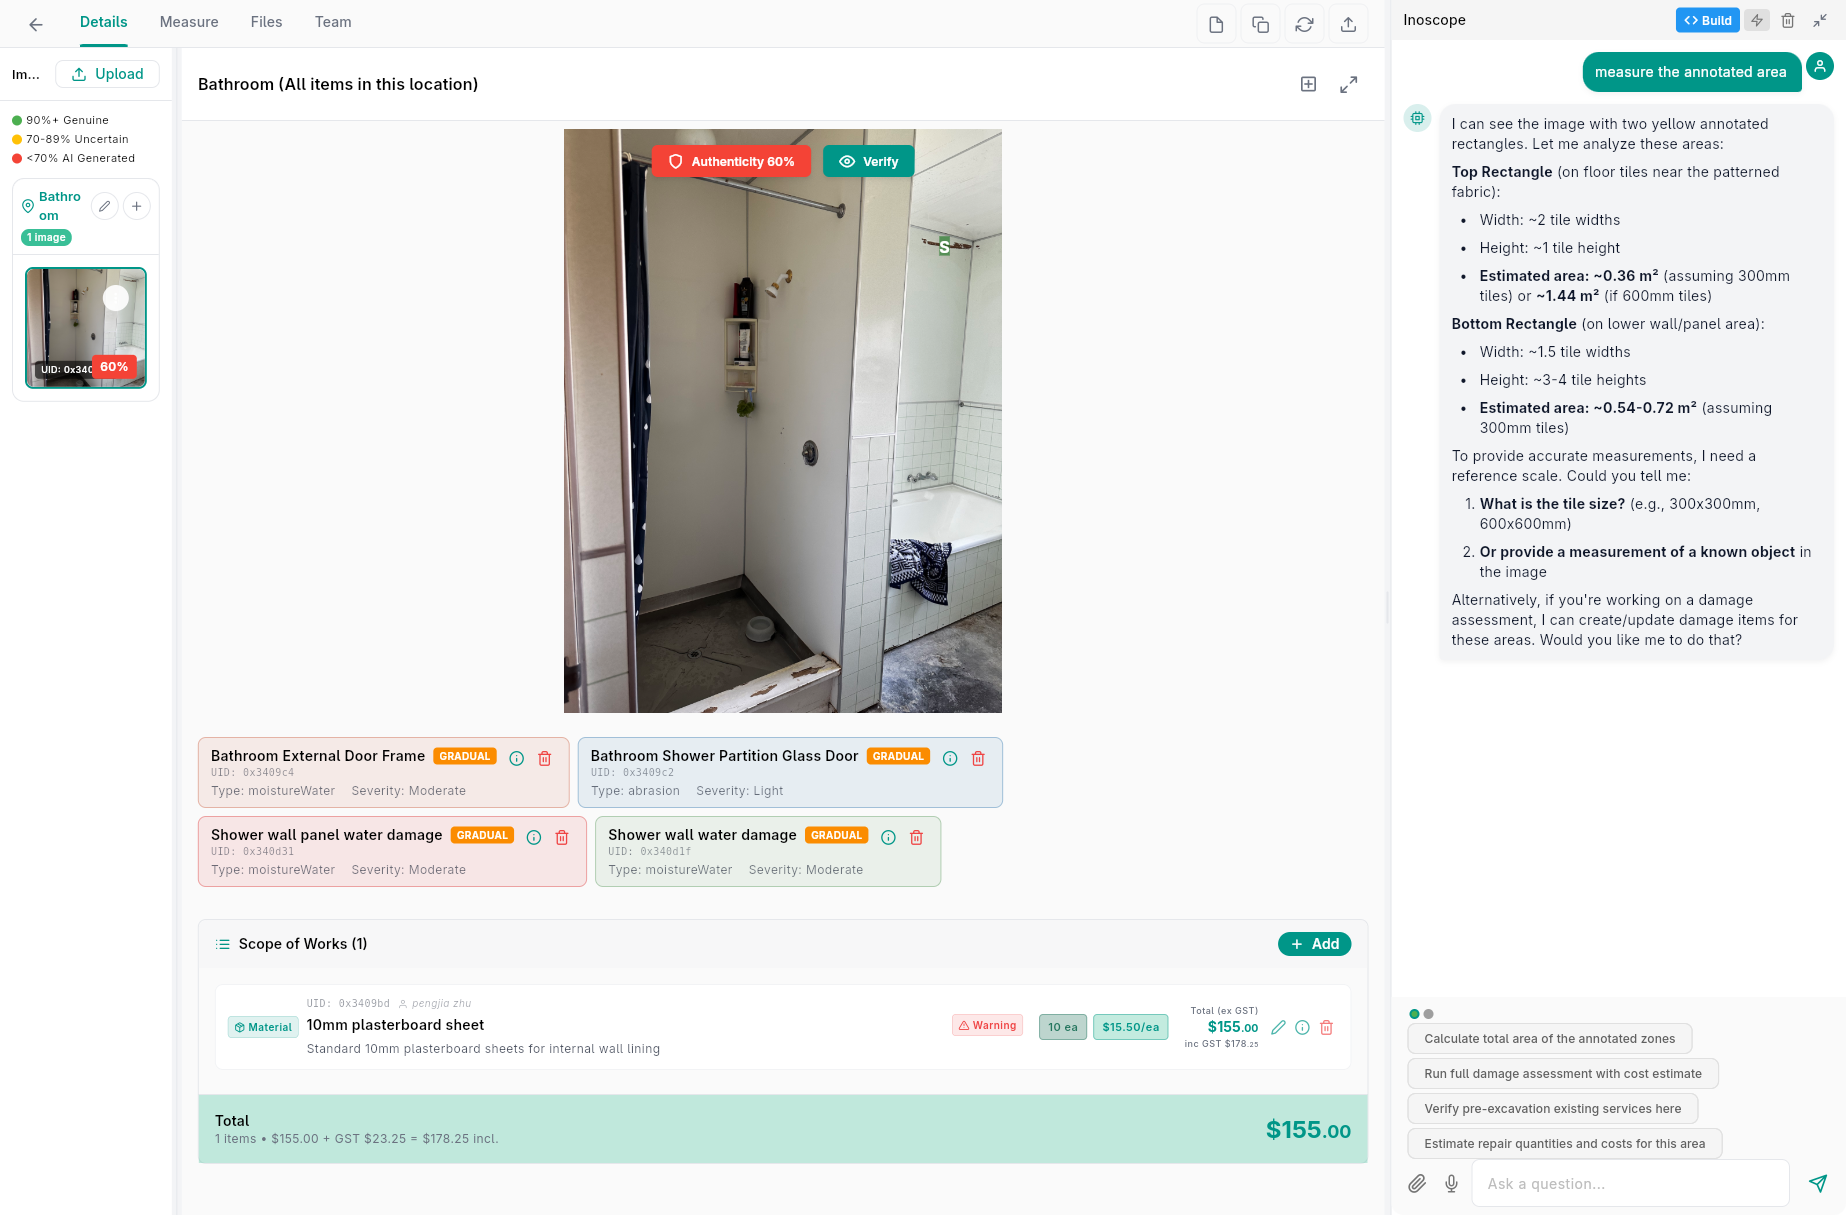This screenshot has width=1846, height=1215.
Task: Click the microphone icon in chat
Action: tap(1451, 1183)
